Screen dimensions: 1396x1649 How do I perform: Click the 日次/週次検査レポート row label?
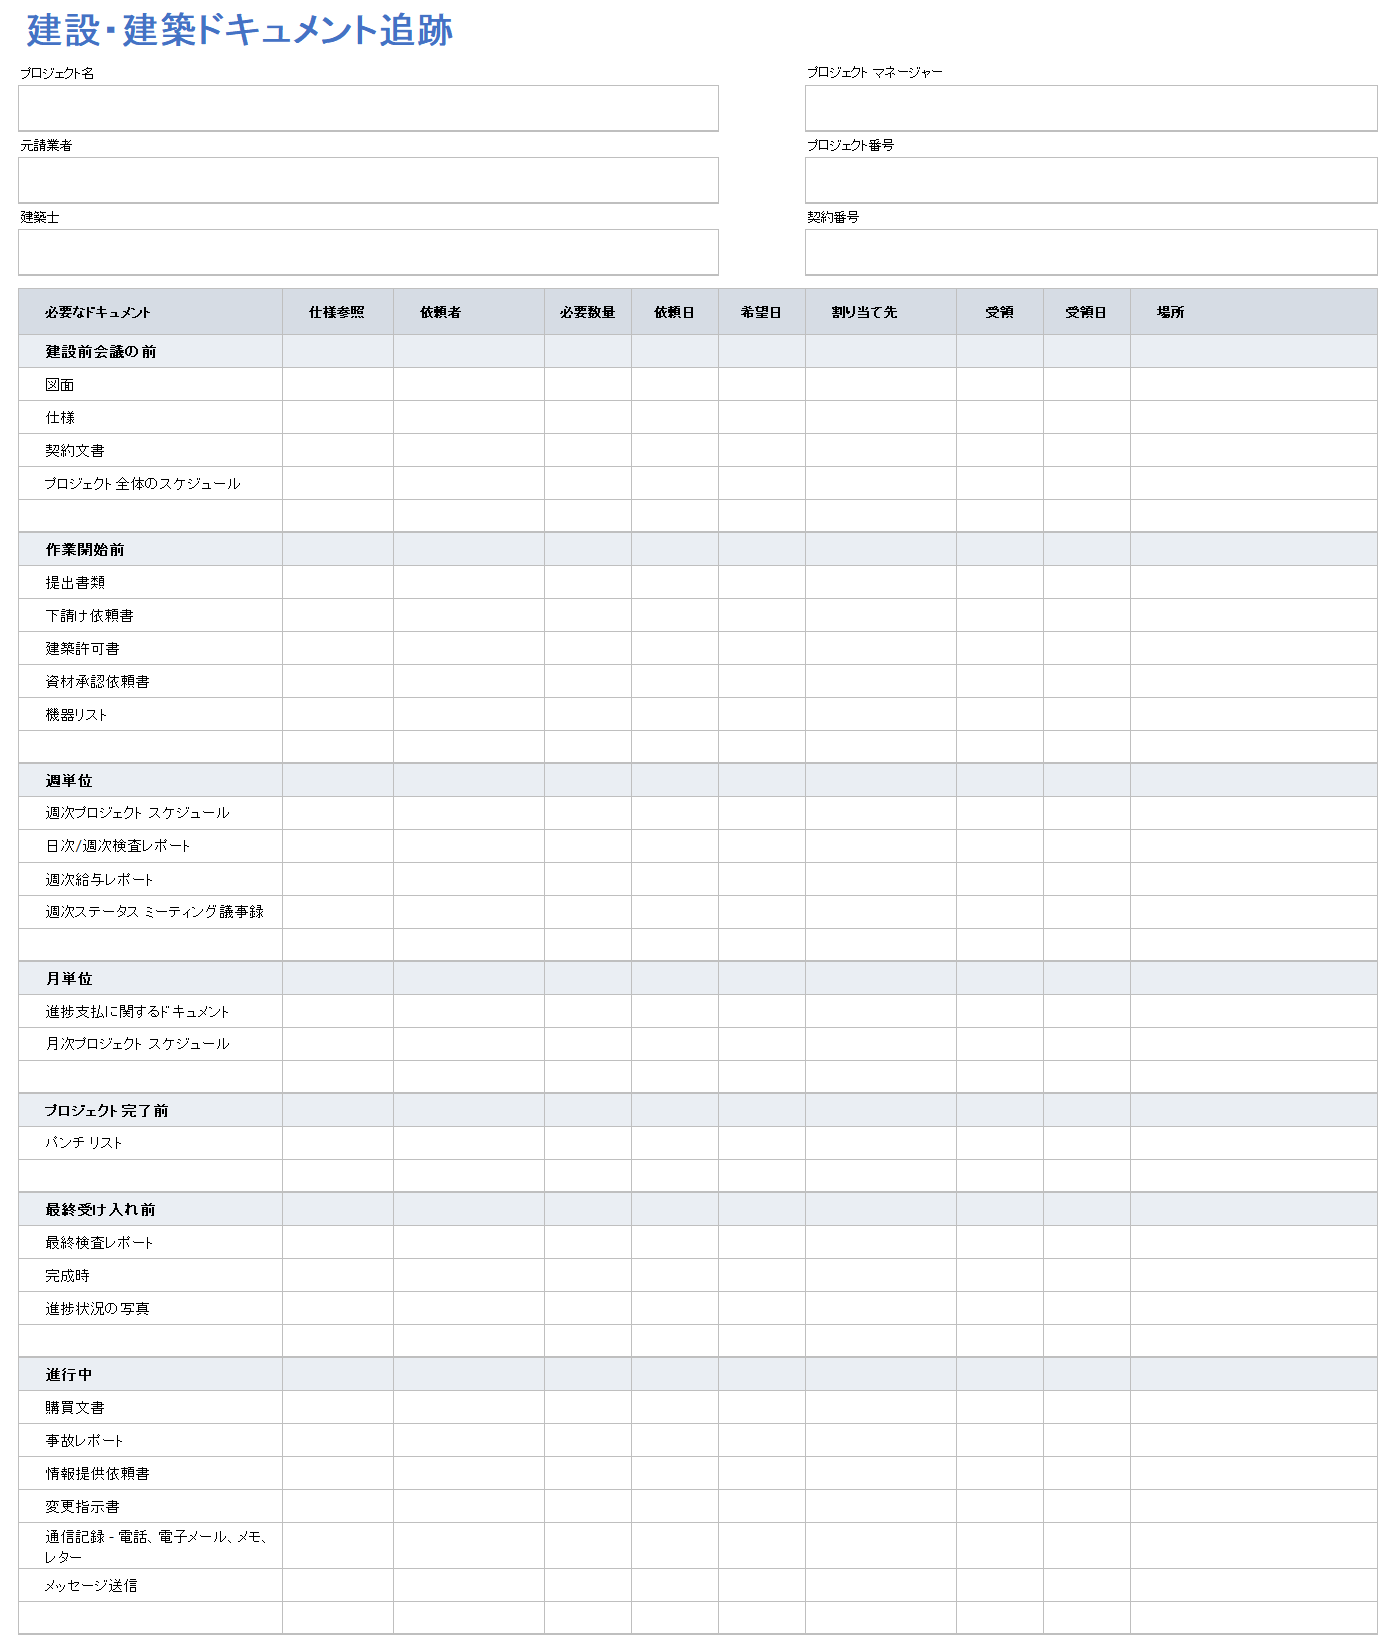tap(118, 846)
